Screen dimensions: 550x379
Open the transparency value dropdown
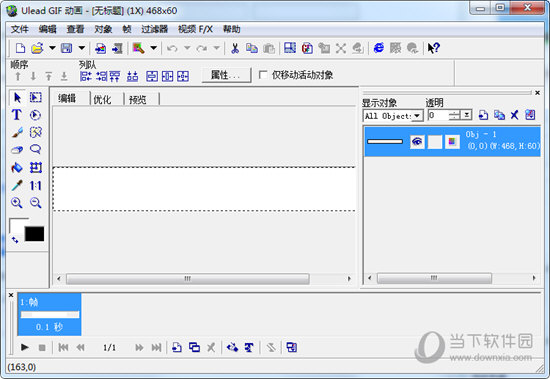point(467,115)
